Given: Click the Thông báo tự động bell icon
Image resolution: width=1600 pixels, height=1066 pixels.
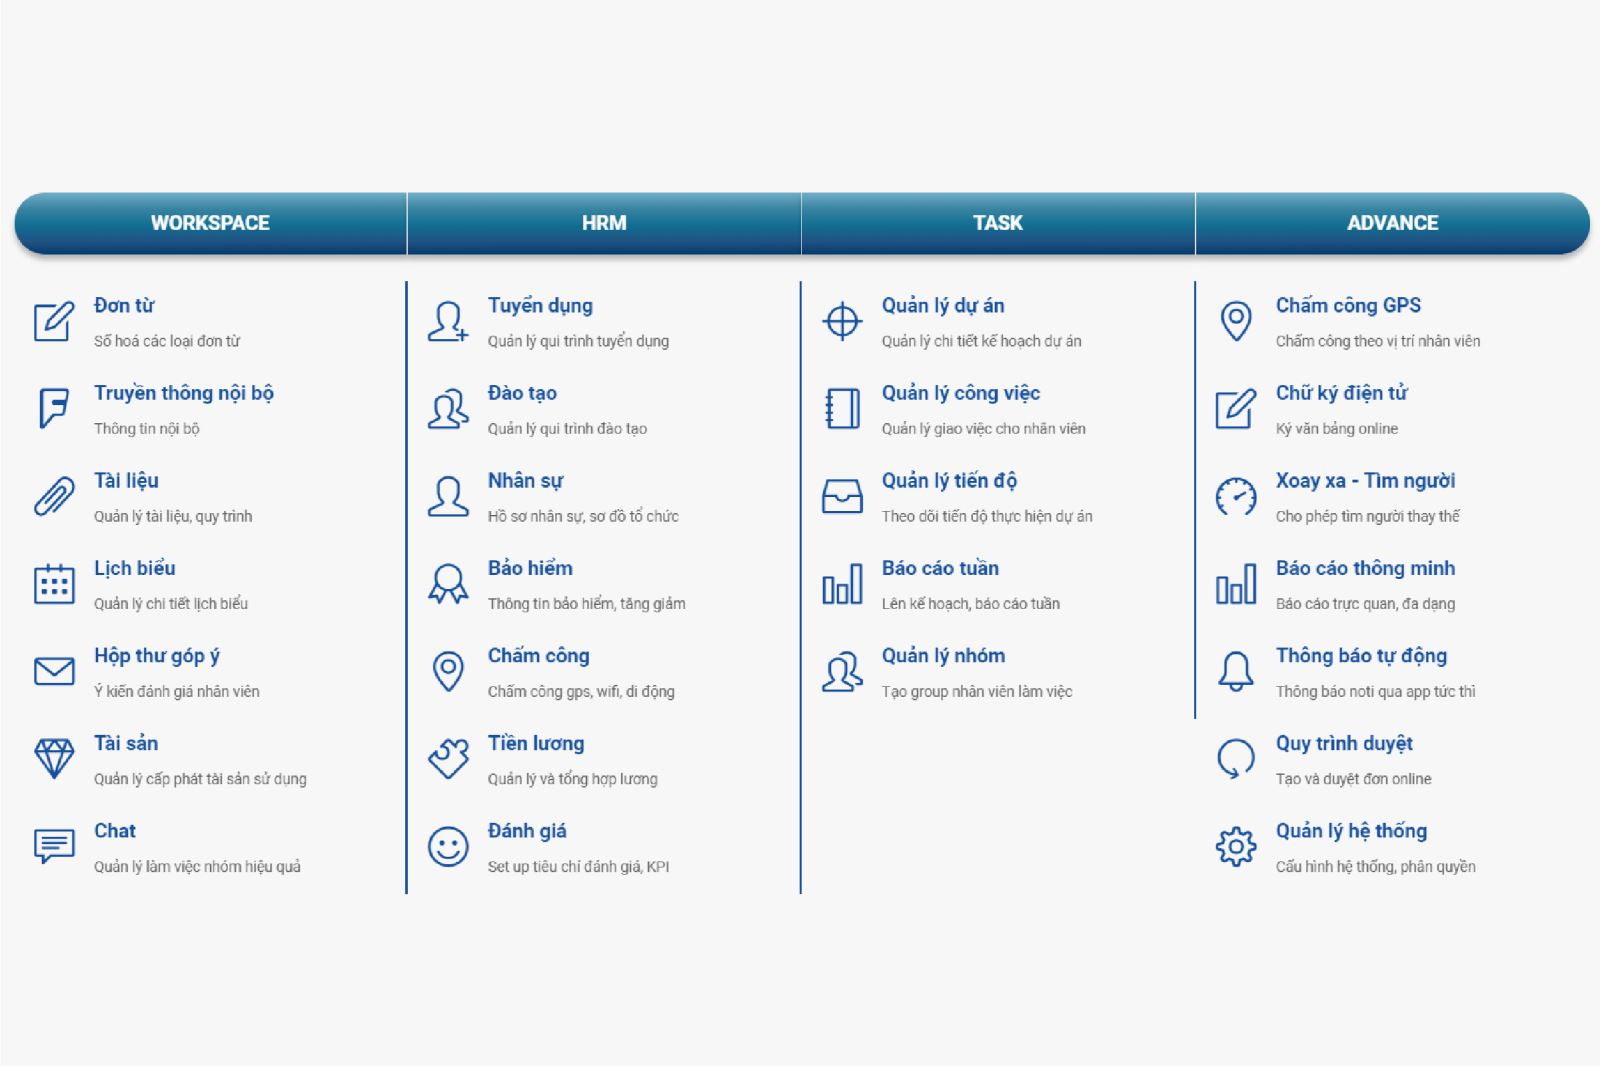Looking at the screenshot, I should [x=1236, y=671].
